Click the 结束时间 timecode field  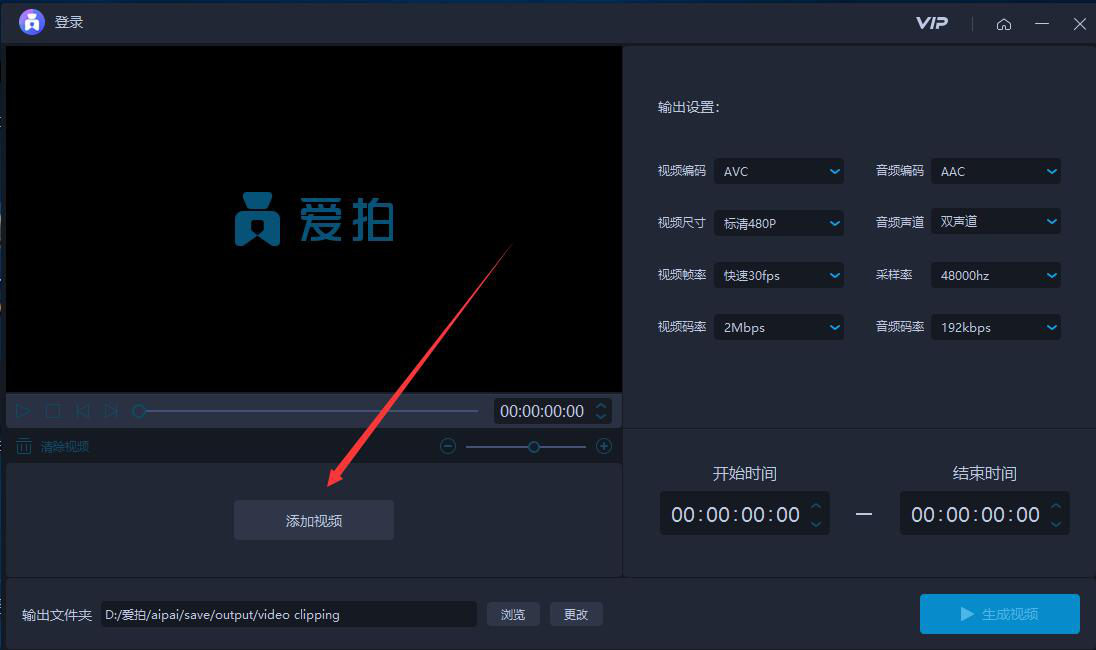[984, 514]
